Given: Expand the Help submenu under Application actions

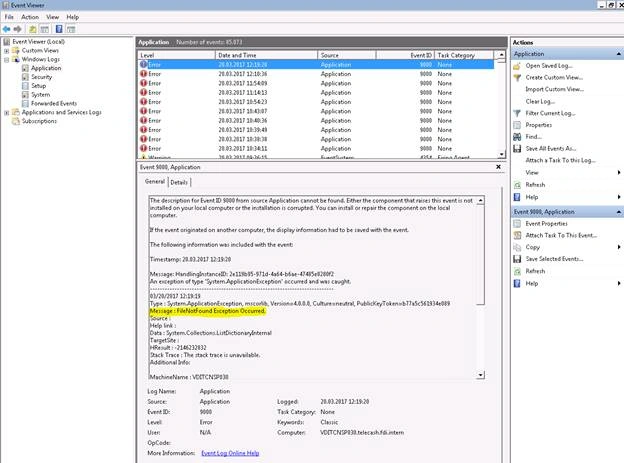Looking at the screenshot, I should (619, 197).
